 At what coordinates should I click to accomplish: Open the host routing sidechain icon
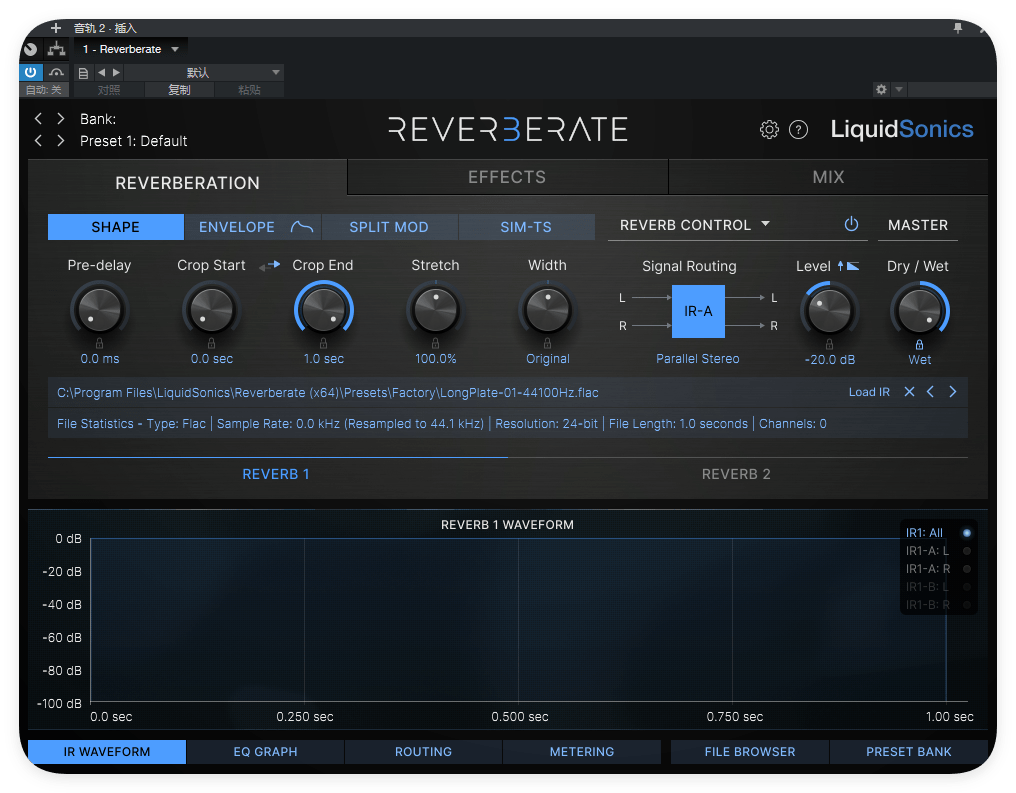pyautogui.click(x=56, y=49)
